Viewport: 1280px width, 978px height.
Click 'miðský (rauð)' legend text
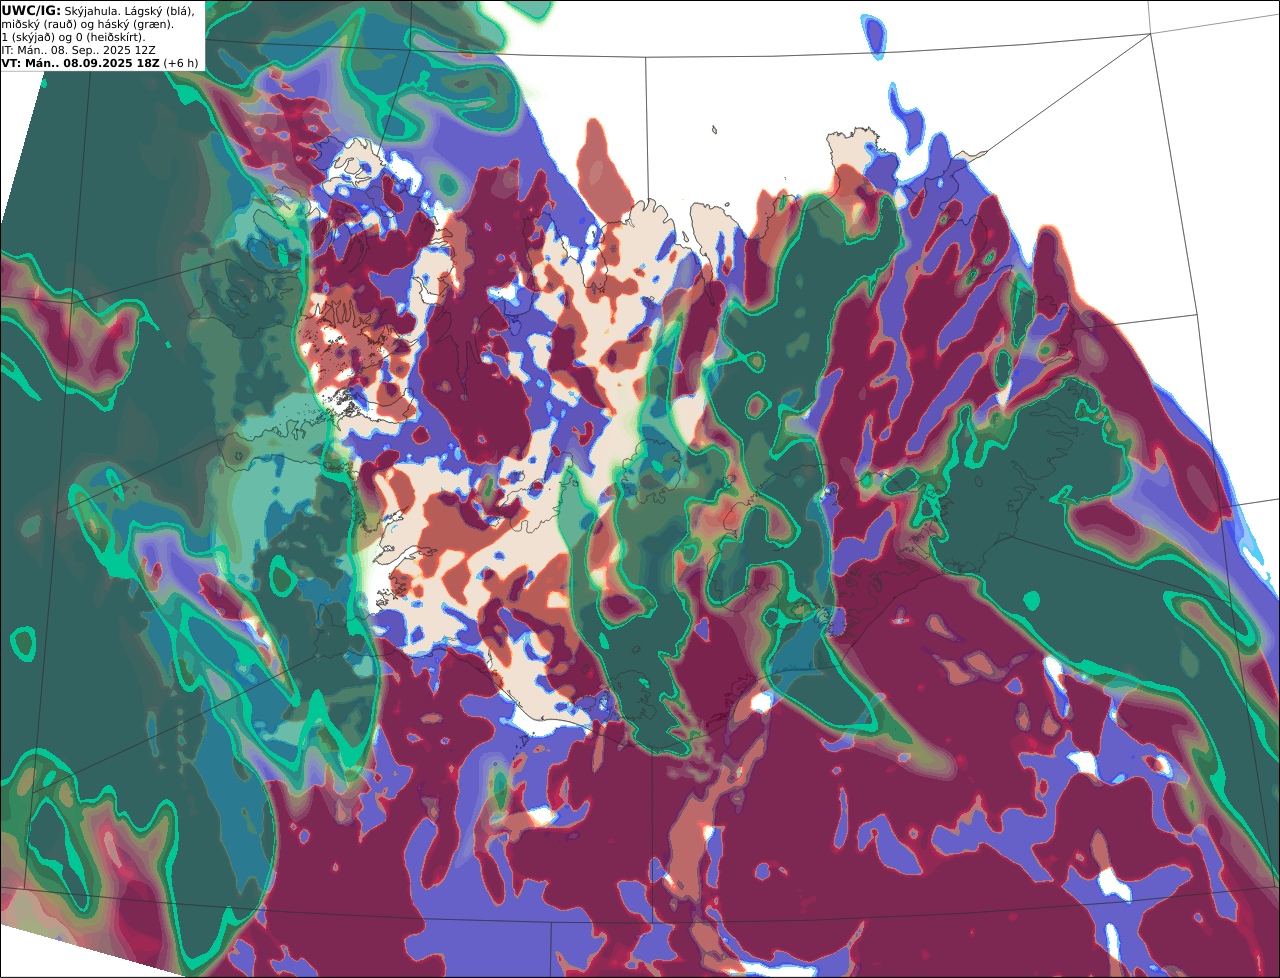[38, 24]
